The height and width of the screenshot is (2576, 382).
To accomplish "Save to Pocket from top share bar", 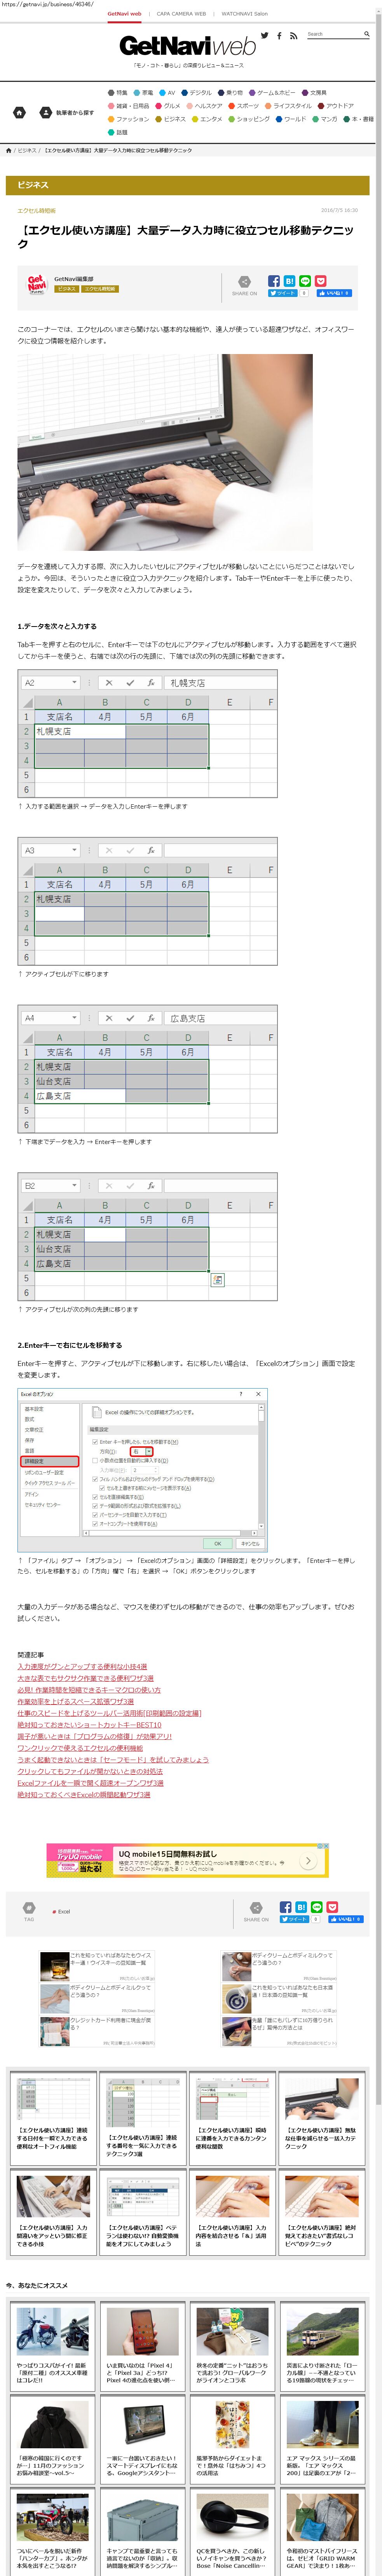I will (320, 281).
